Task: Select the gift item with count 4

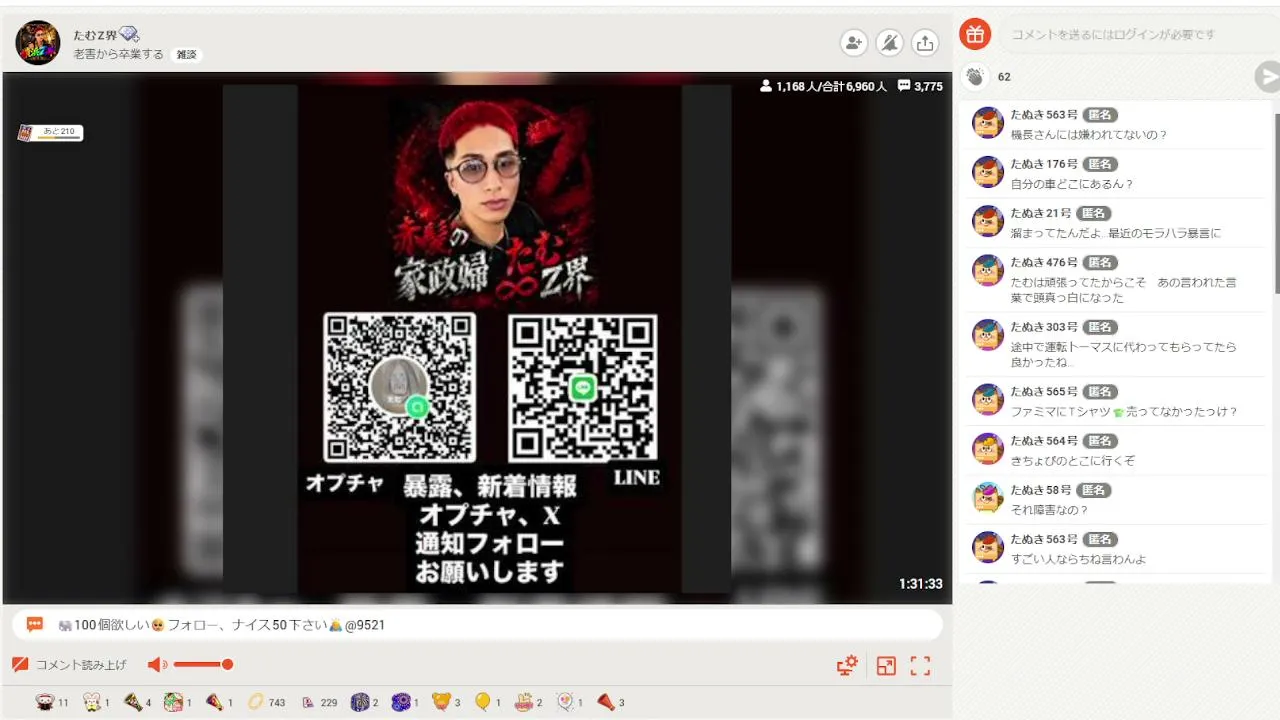Action: [137, 702]
